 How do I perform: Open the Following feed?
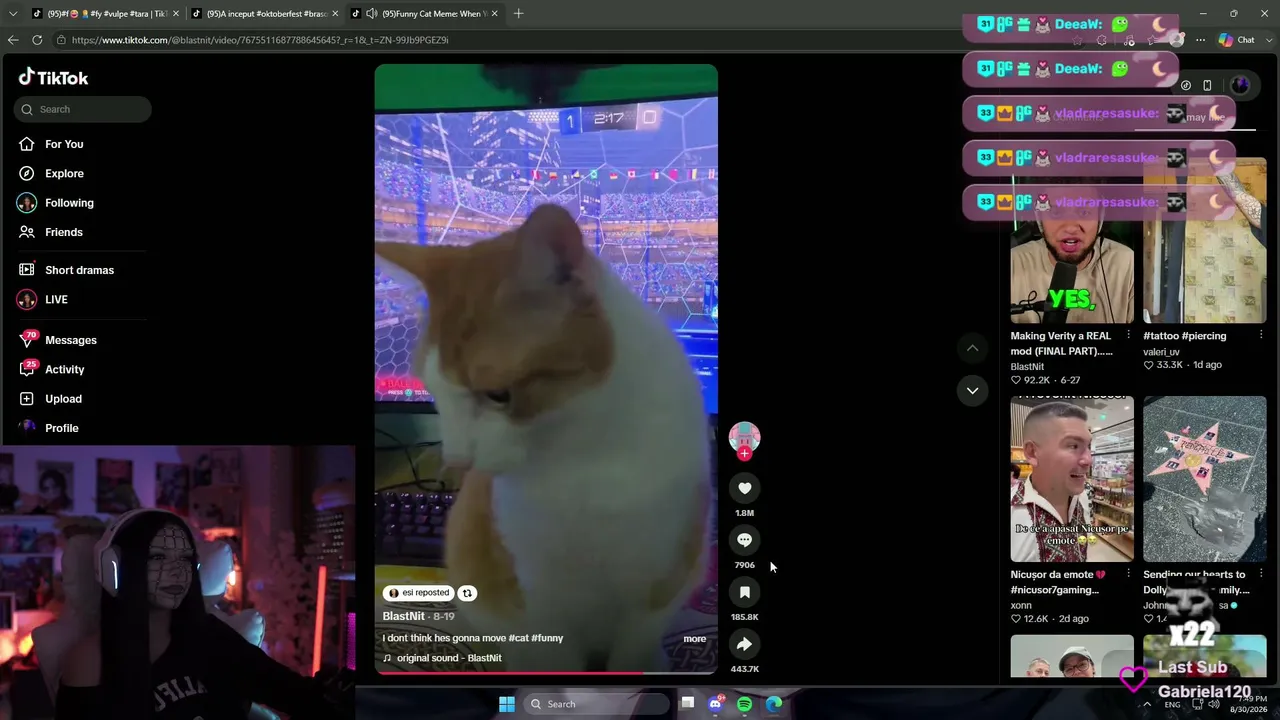pos(69,203)
